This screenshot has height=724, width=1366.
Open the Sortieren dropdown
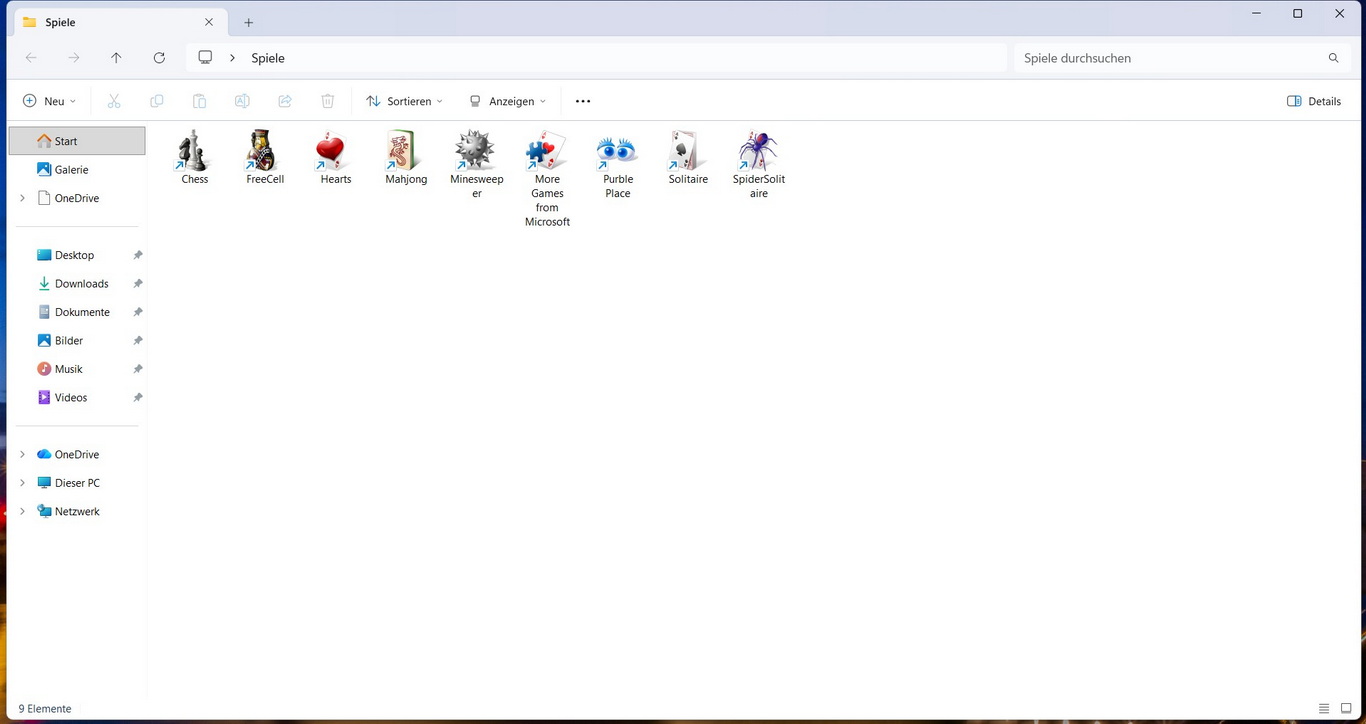[404, 101]
